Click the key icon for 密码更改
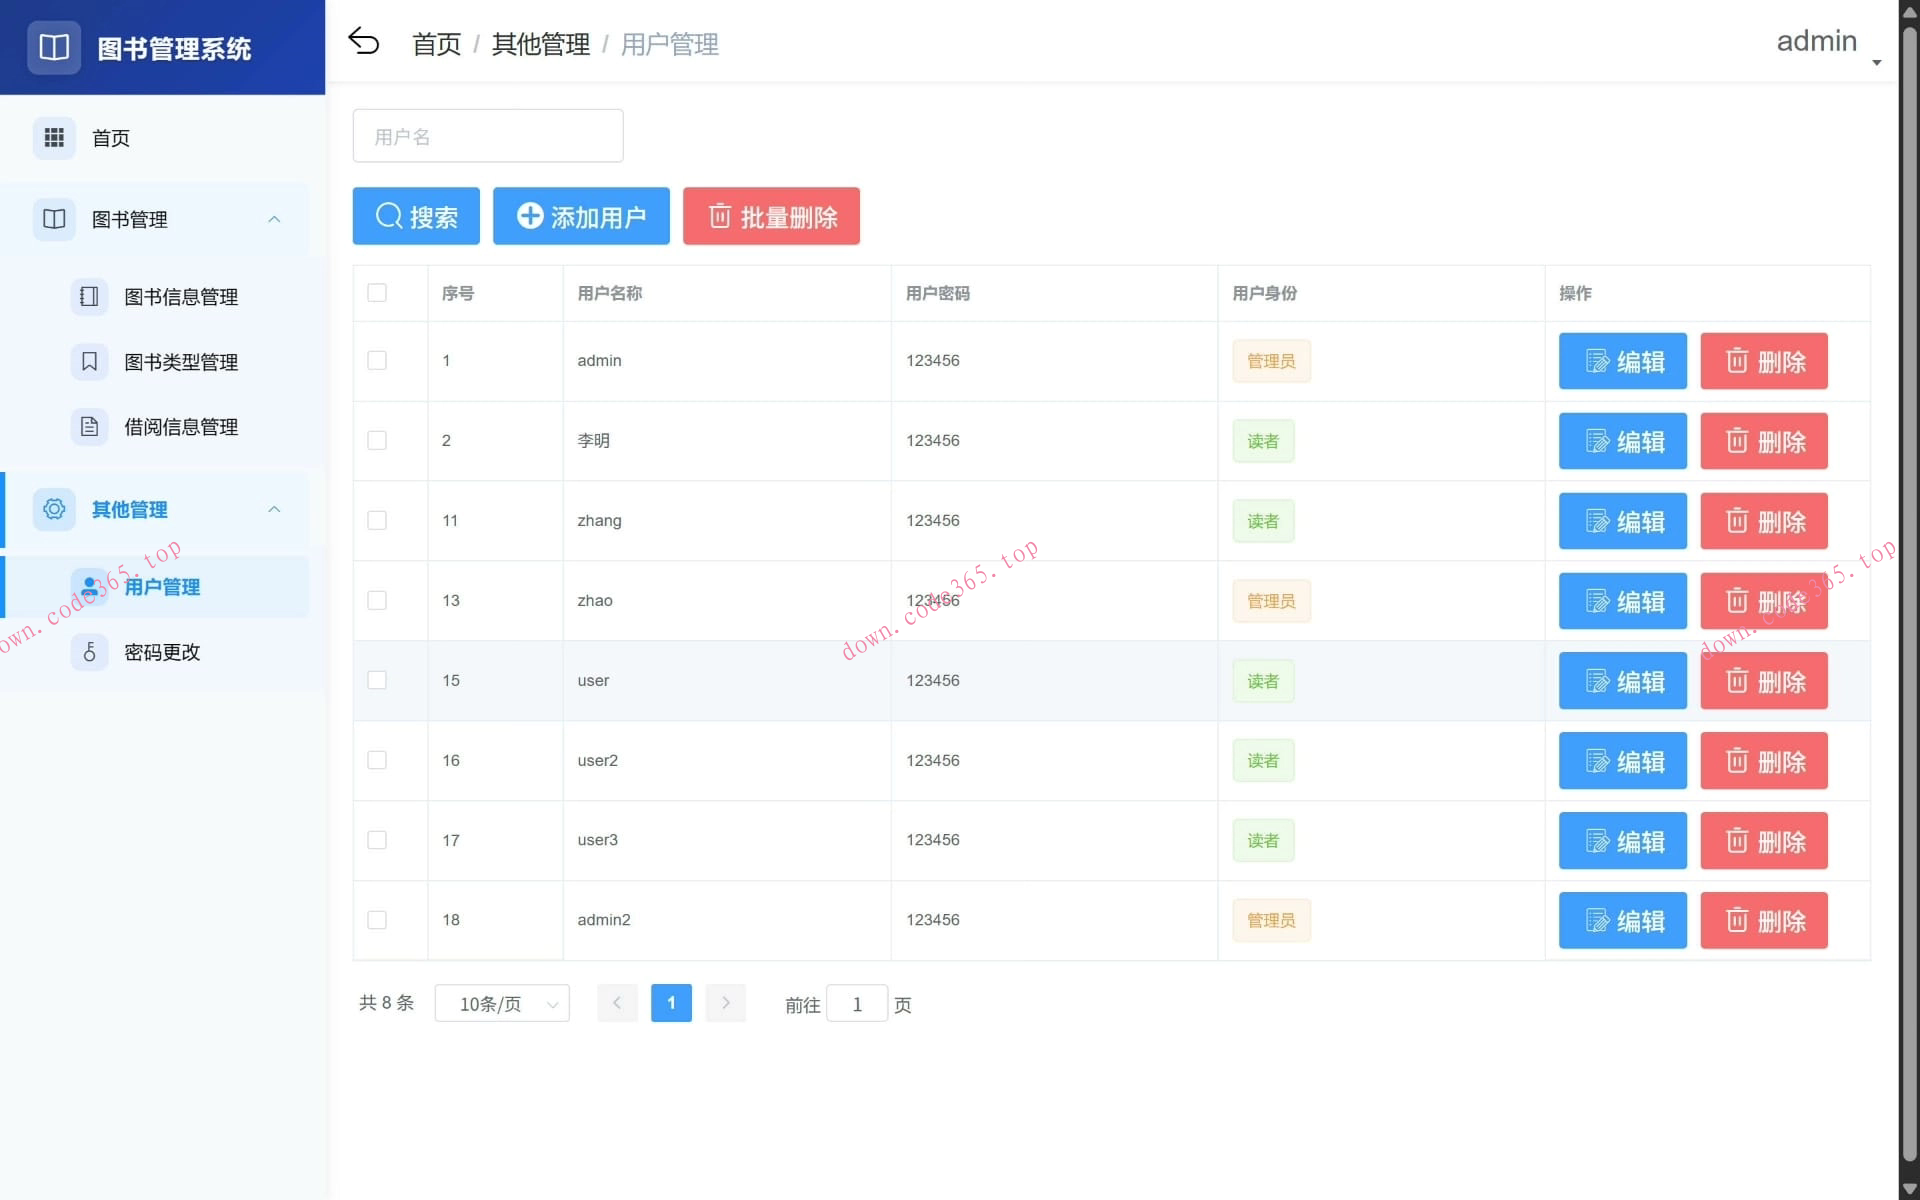This screenshot has width=1920, height=1200. (x=90, y=652)
